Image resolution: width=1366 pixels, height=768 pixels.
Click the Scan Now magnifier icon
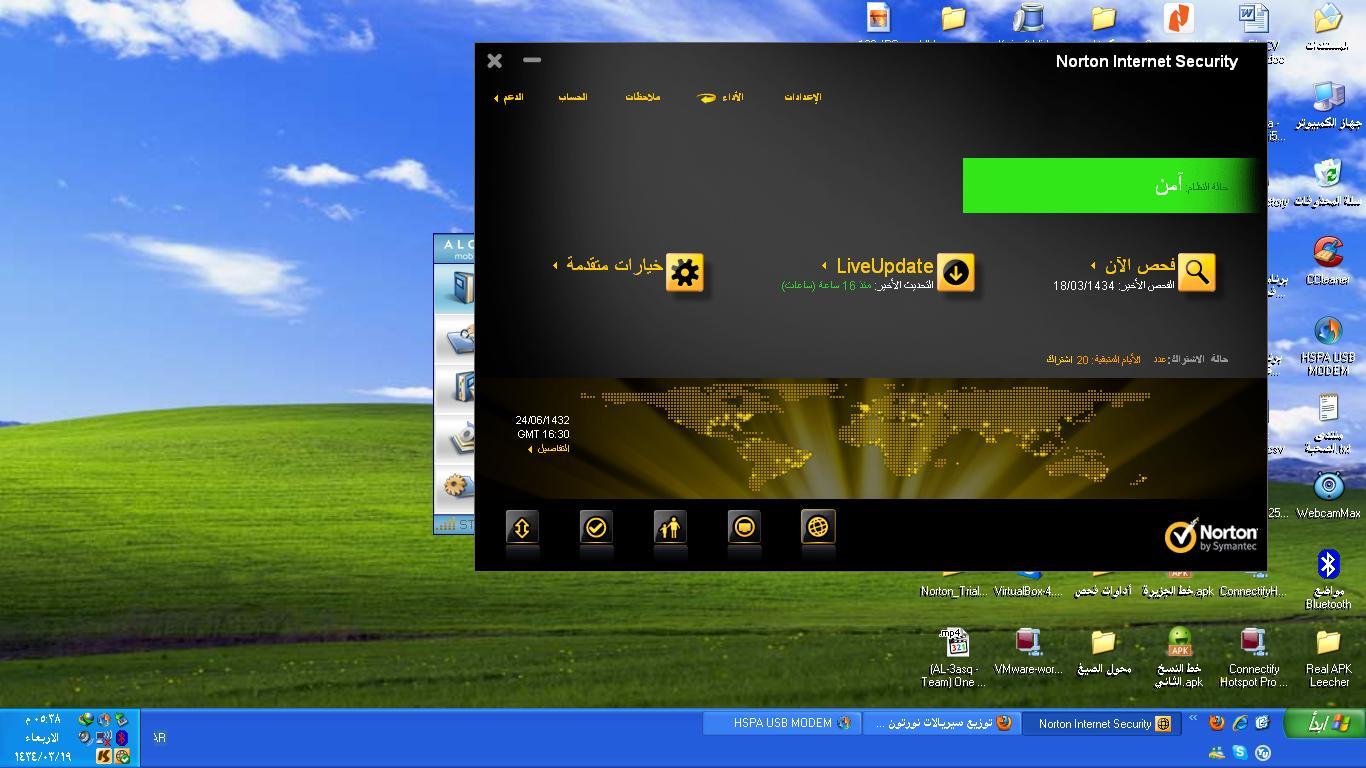pos(1197,272)
